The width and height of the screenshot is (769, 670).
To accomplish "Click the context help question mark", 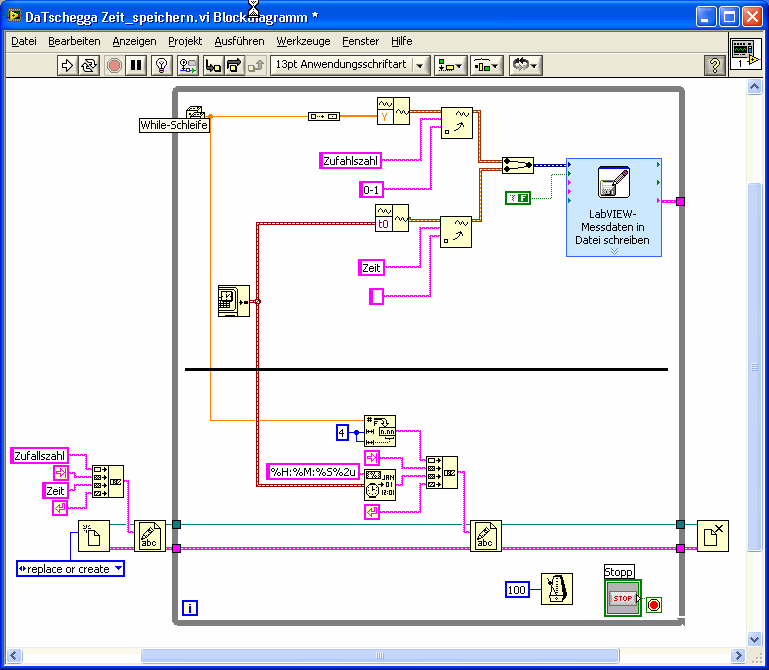I will pos(715,65).
